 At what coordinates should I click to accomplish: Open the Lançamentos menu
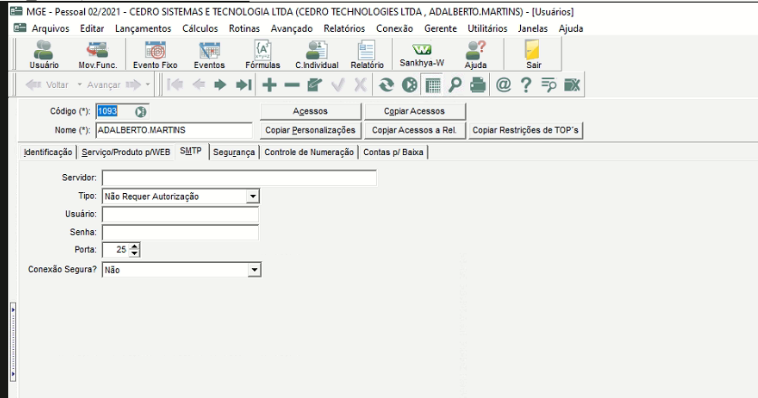[x=143, y=29]
